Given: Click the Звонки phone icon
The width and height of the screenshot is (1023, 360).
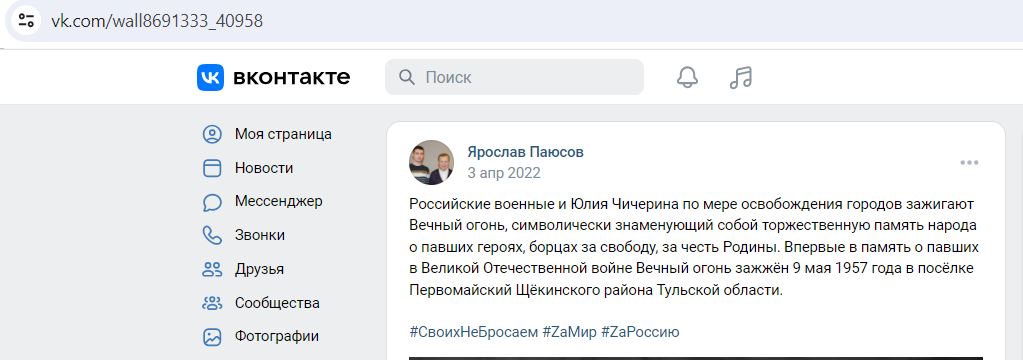Looking at the screenshot, I should [x=212, y=235].
